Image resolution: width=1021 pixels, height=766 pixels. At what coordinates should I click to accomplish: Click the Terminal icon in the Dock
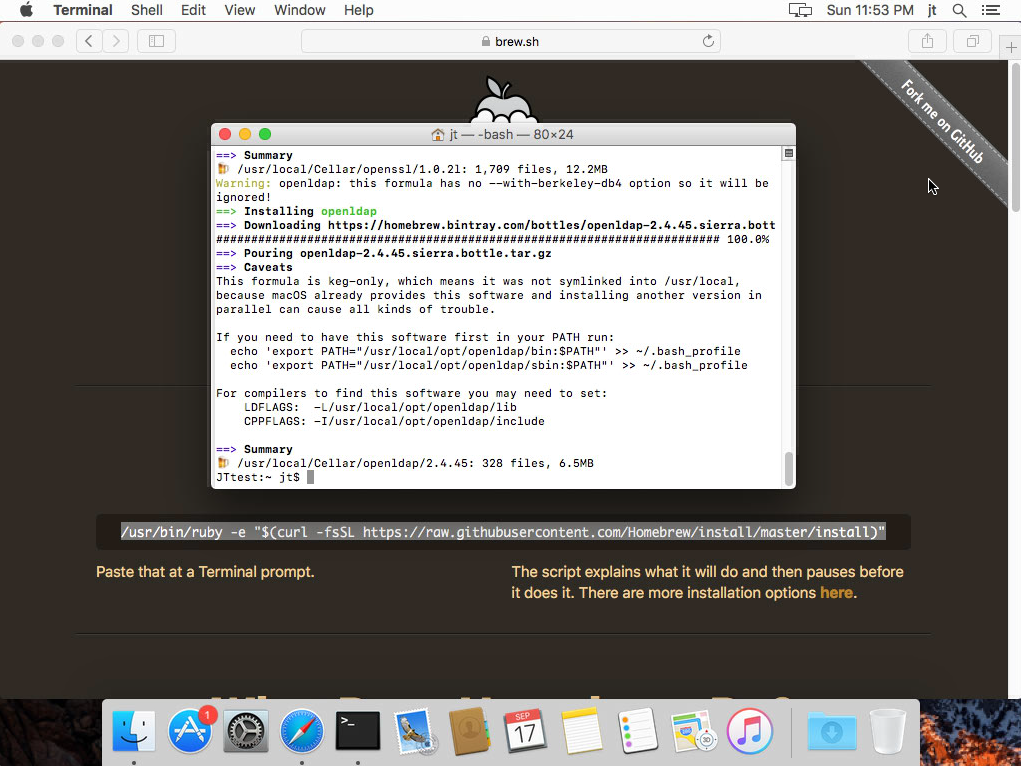(x=357, y=731)
